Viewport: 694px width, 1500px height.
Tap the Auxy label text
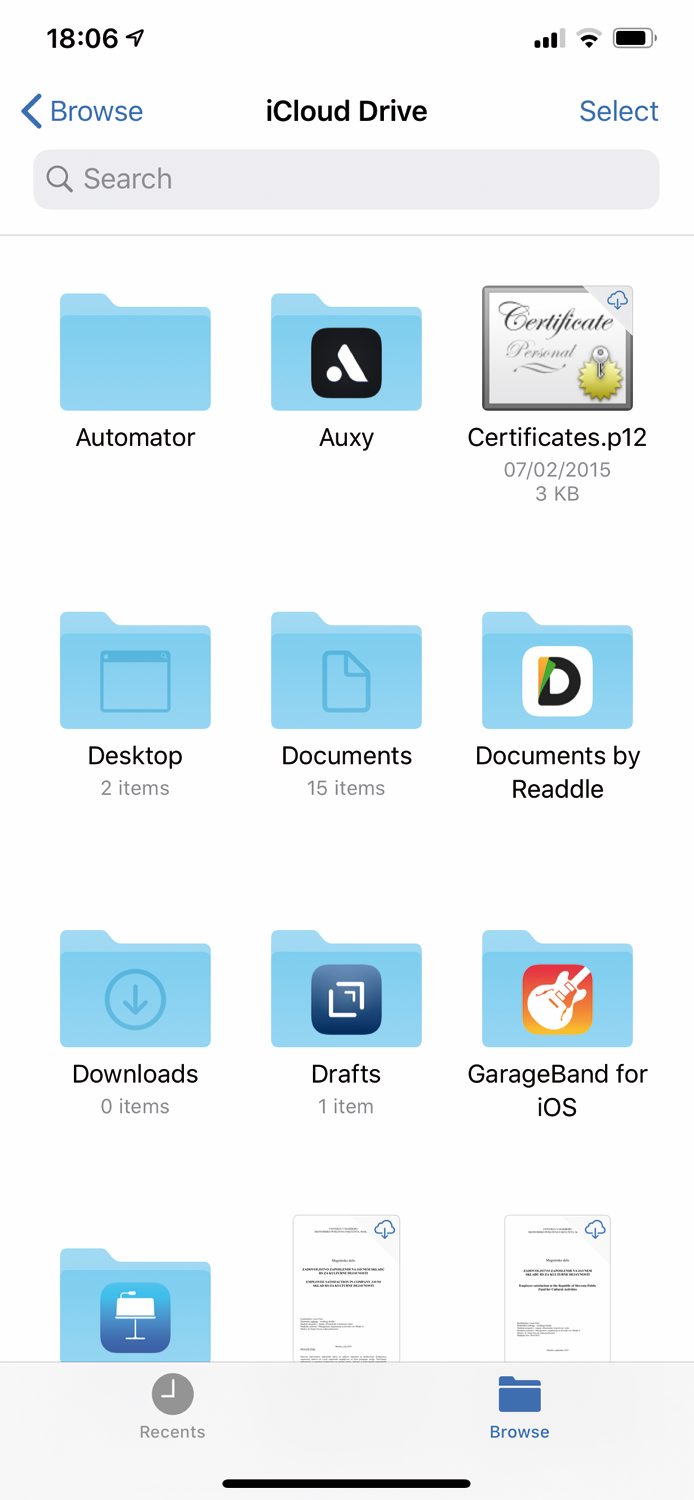(346, 438)
